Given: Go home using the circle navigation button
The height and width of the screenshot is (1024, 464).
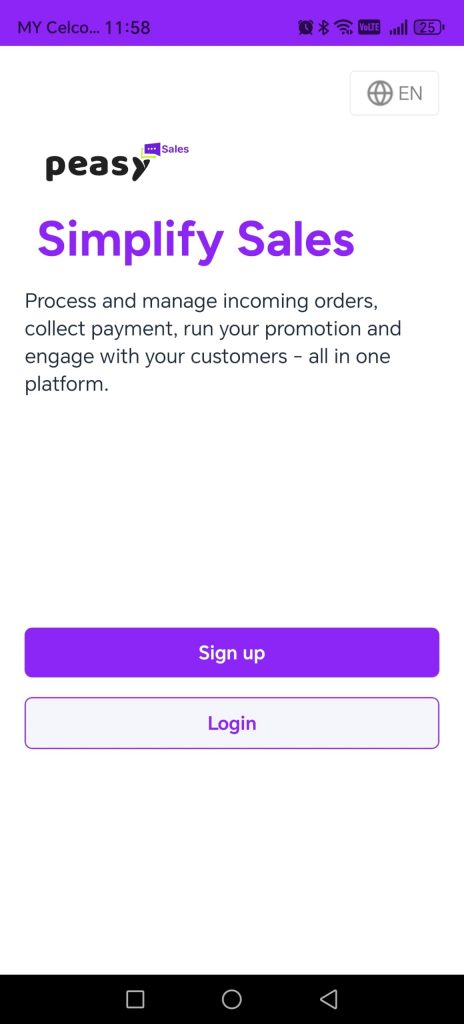Looking at the screenshot, I should 232,999.
